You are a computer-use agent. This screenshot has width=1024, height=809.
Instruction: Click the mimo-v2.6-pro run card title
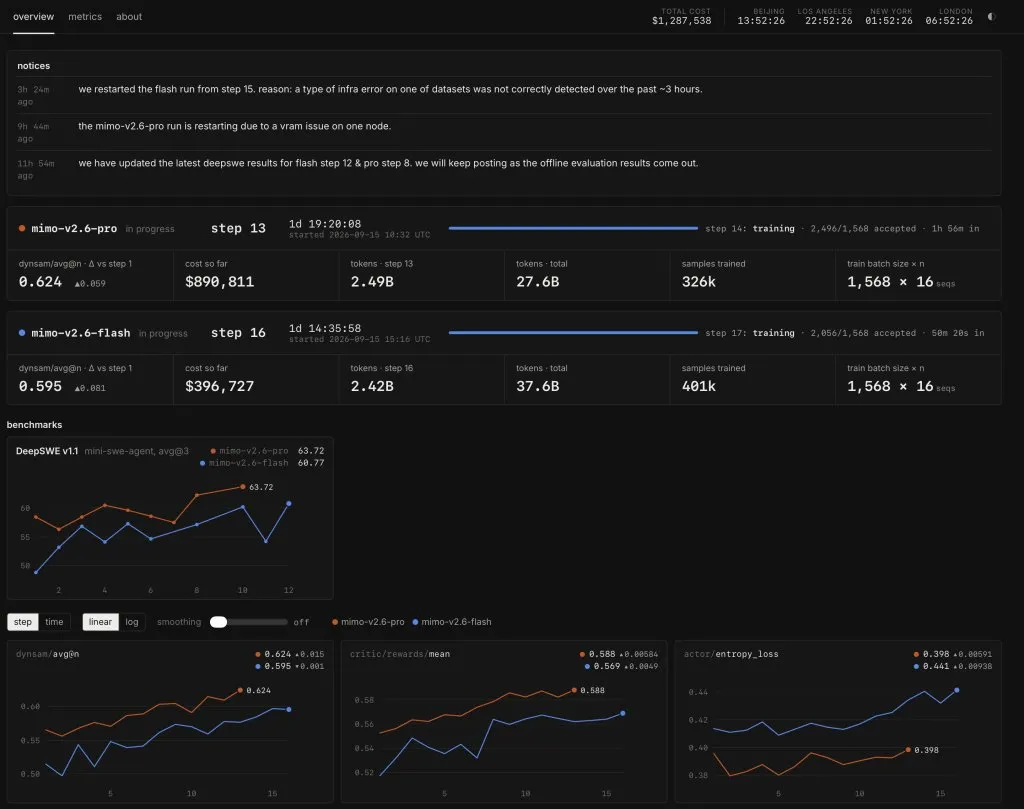pos(74,229)
